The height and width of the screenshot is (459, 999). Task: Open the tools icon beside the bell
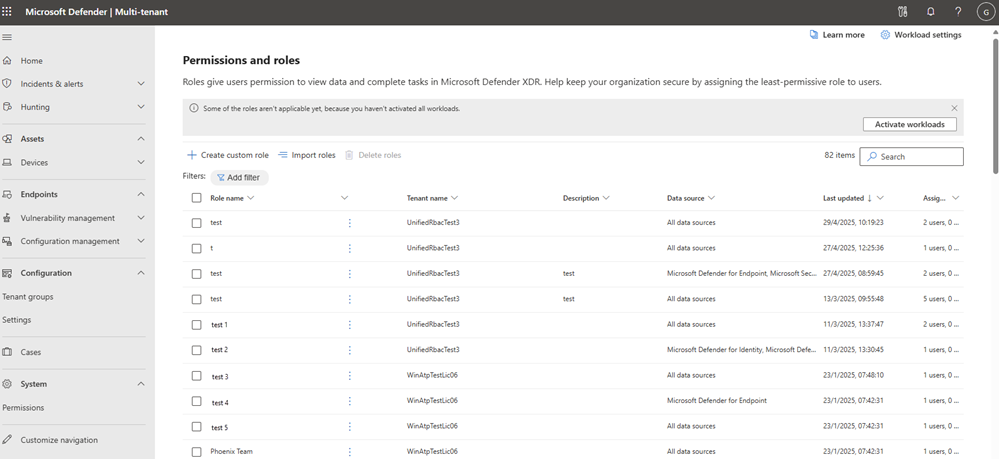point(902,11)
